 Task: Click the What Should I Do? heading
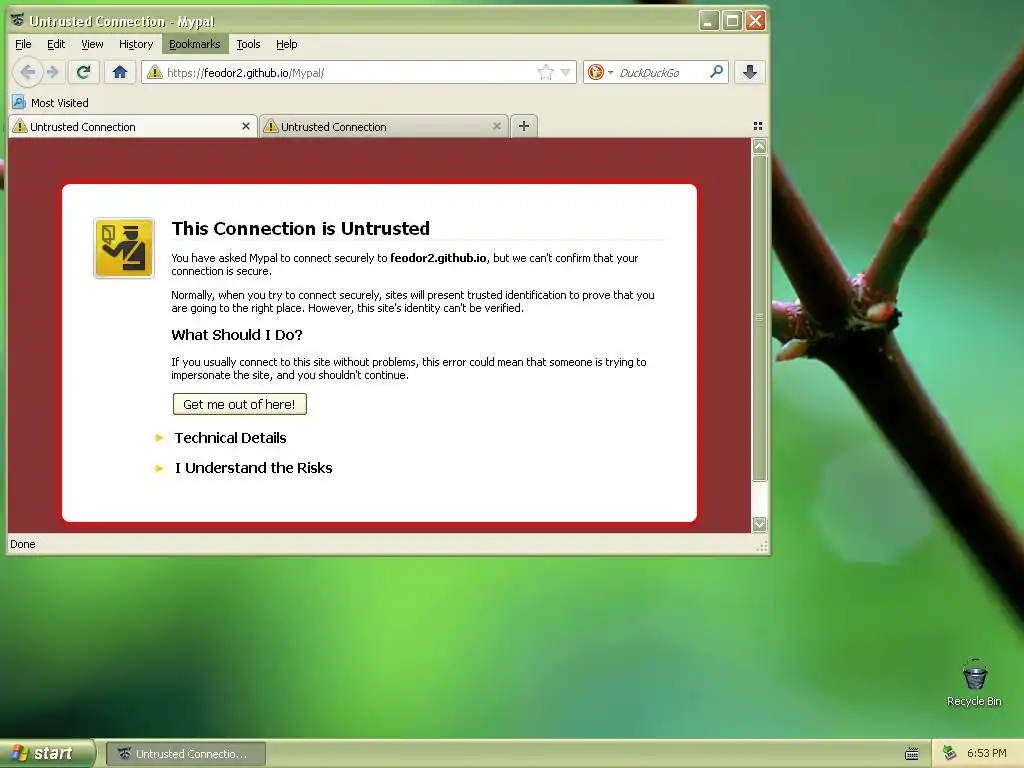tap(236, 335)
